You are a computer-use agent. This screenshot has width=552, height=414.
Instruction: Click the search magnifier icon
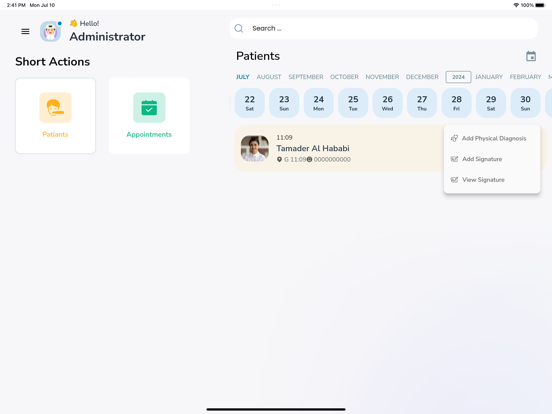[x=239, y=29]
